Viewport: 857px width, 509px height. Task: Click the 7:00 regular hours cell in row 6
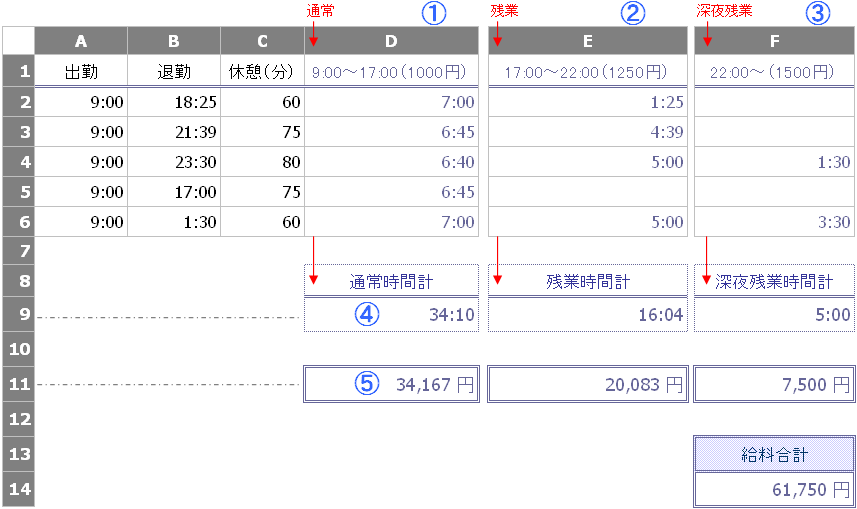(x=391, y=222)
